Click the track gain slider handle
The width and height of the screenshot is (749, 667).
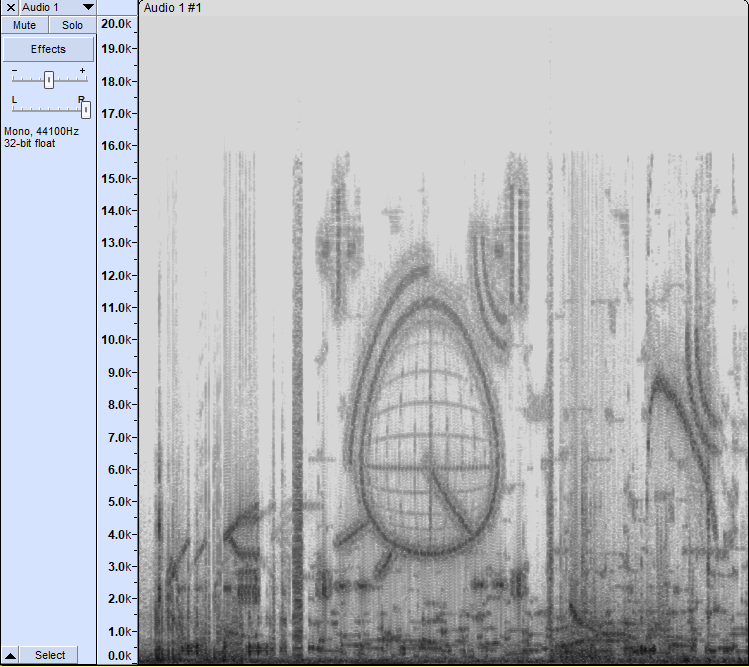pos(49,80)
